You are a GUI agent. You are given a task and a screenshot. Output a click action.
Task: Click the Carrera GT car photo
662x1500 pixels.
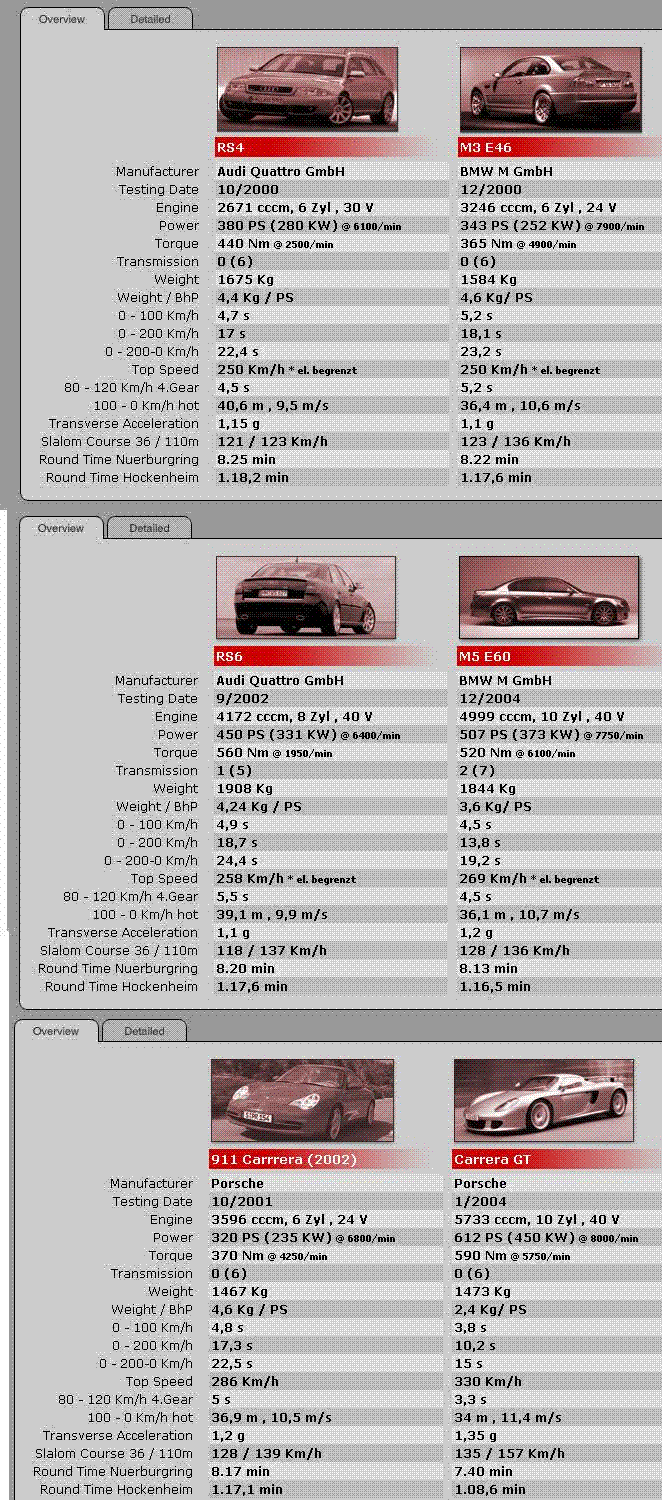(x=544, y=1101)
